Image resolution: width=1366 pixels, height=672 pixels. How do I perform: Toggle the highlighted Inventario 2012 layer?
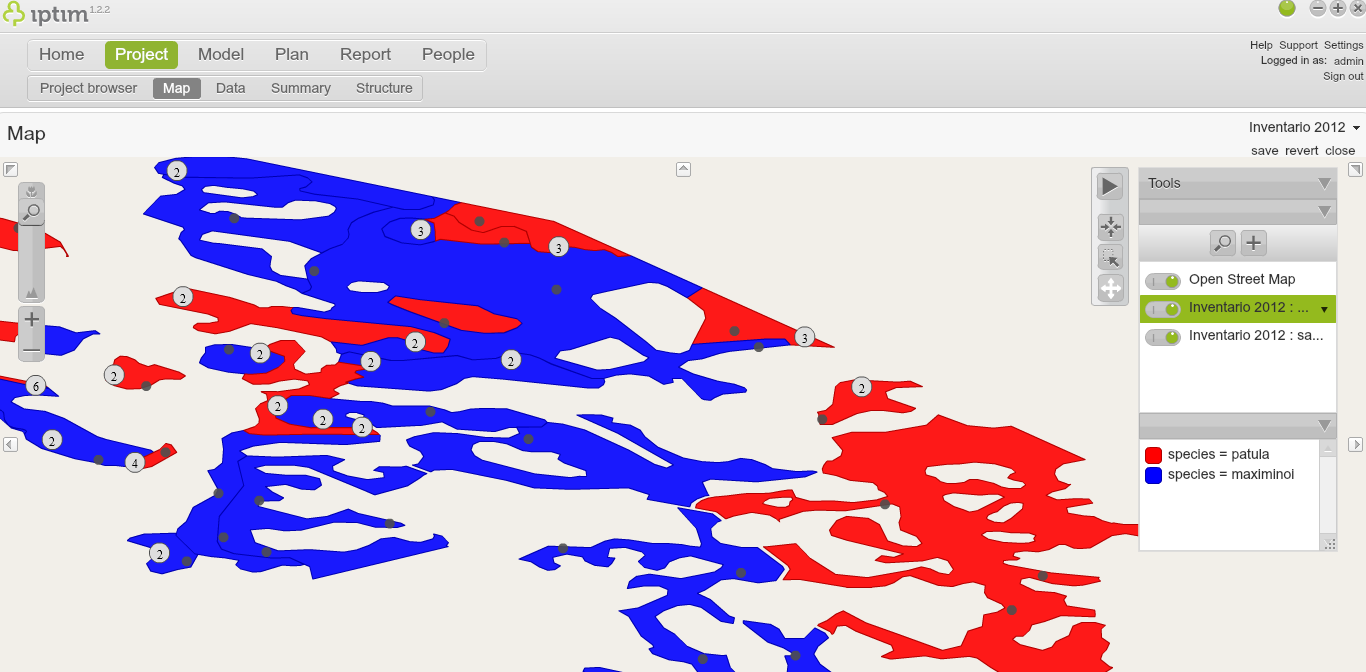pos(1163,309)
